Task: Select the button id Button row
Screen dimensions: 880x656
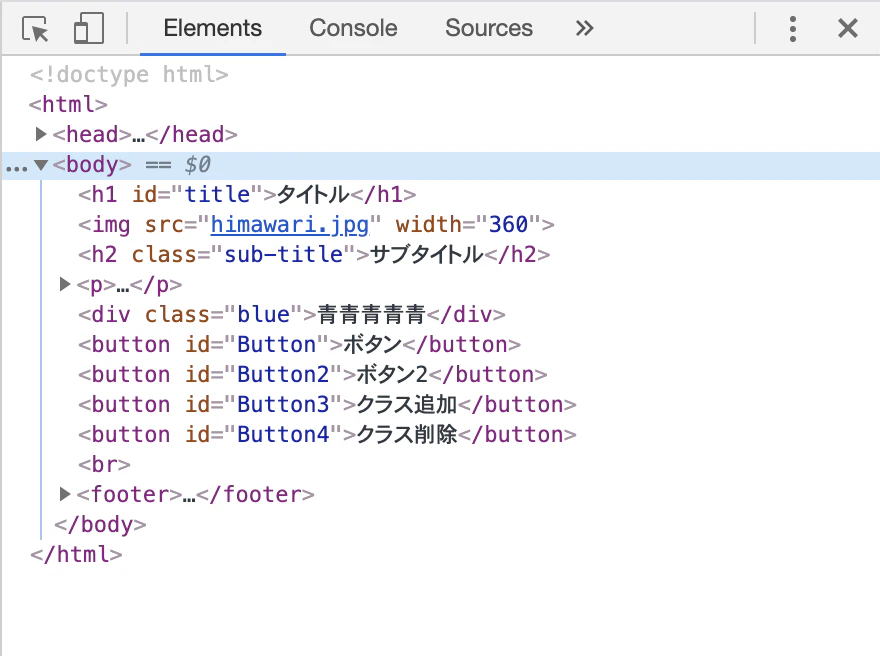Action: pyautogui.click(x=299, y=345)
